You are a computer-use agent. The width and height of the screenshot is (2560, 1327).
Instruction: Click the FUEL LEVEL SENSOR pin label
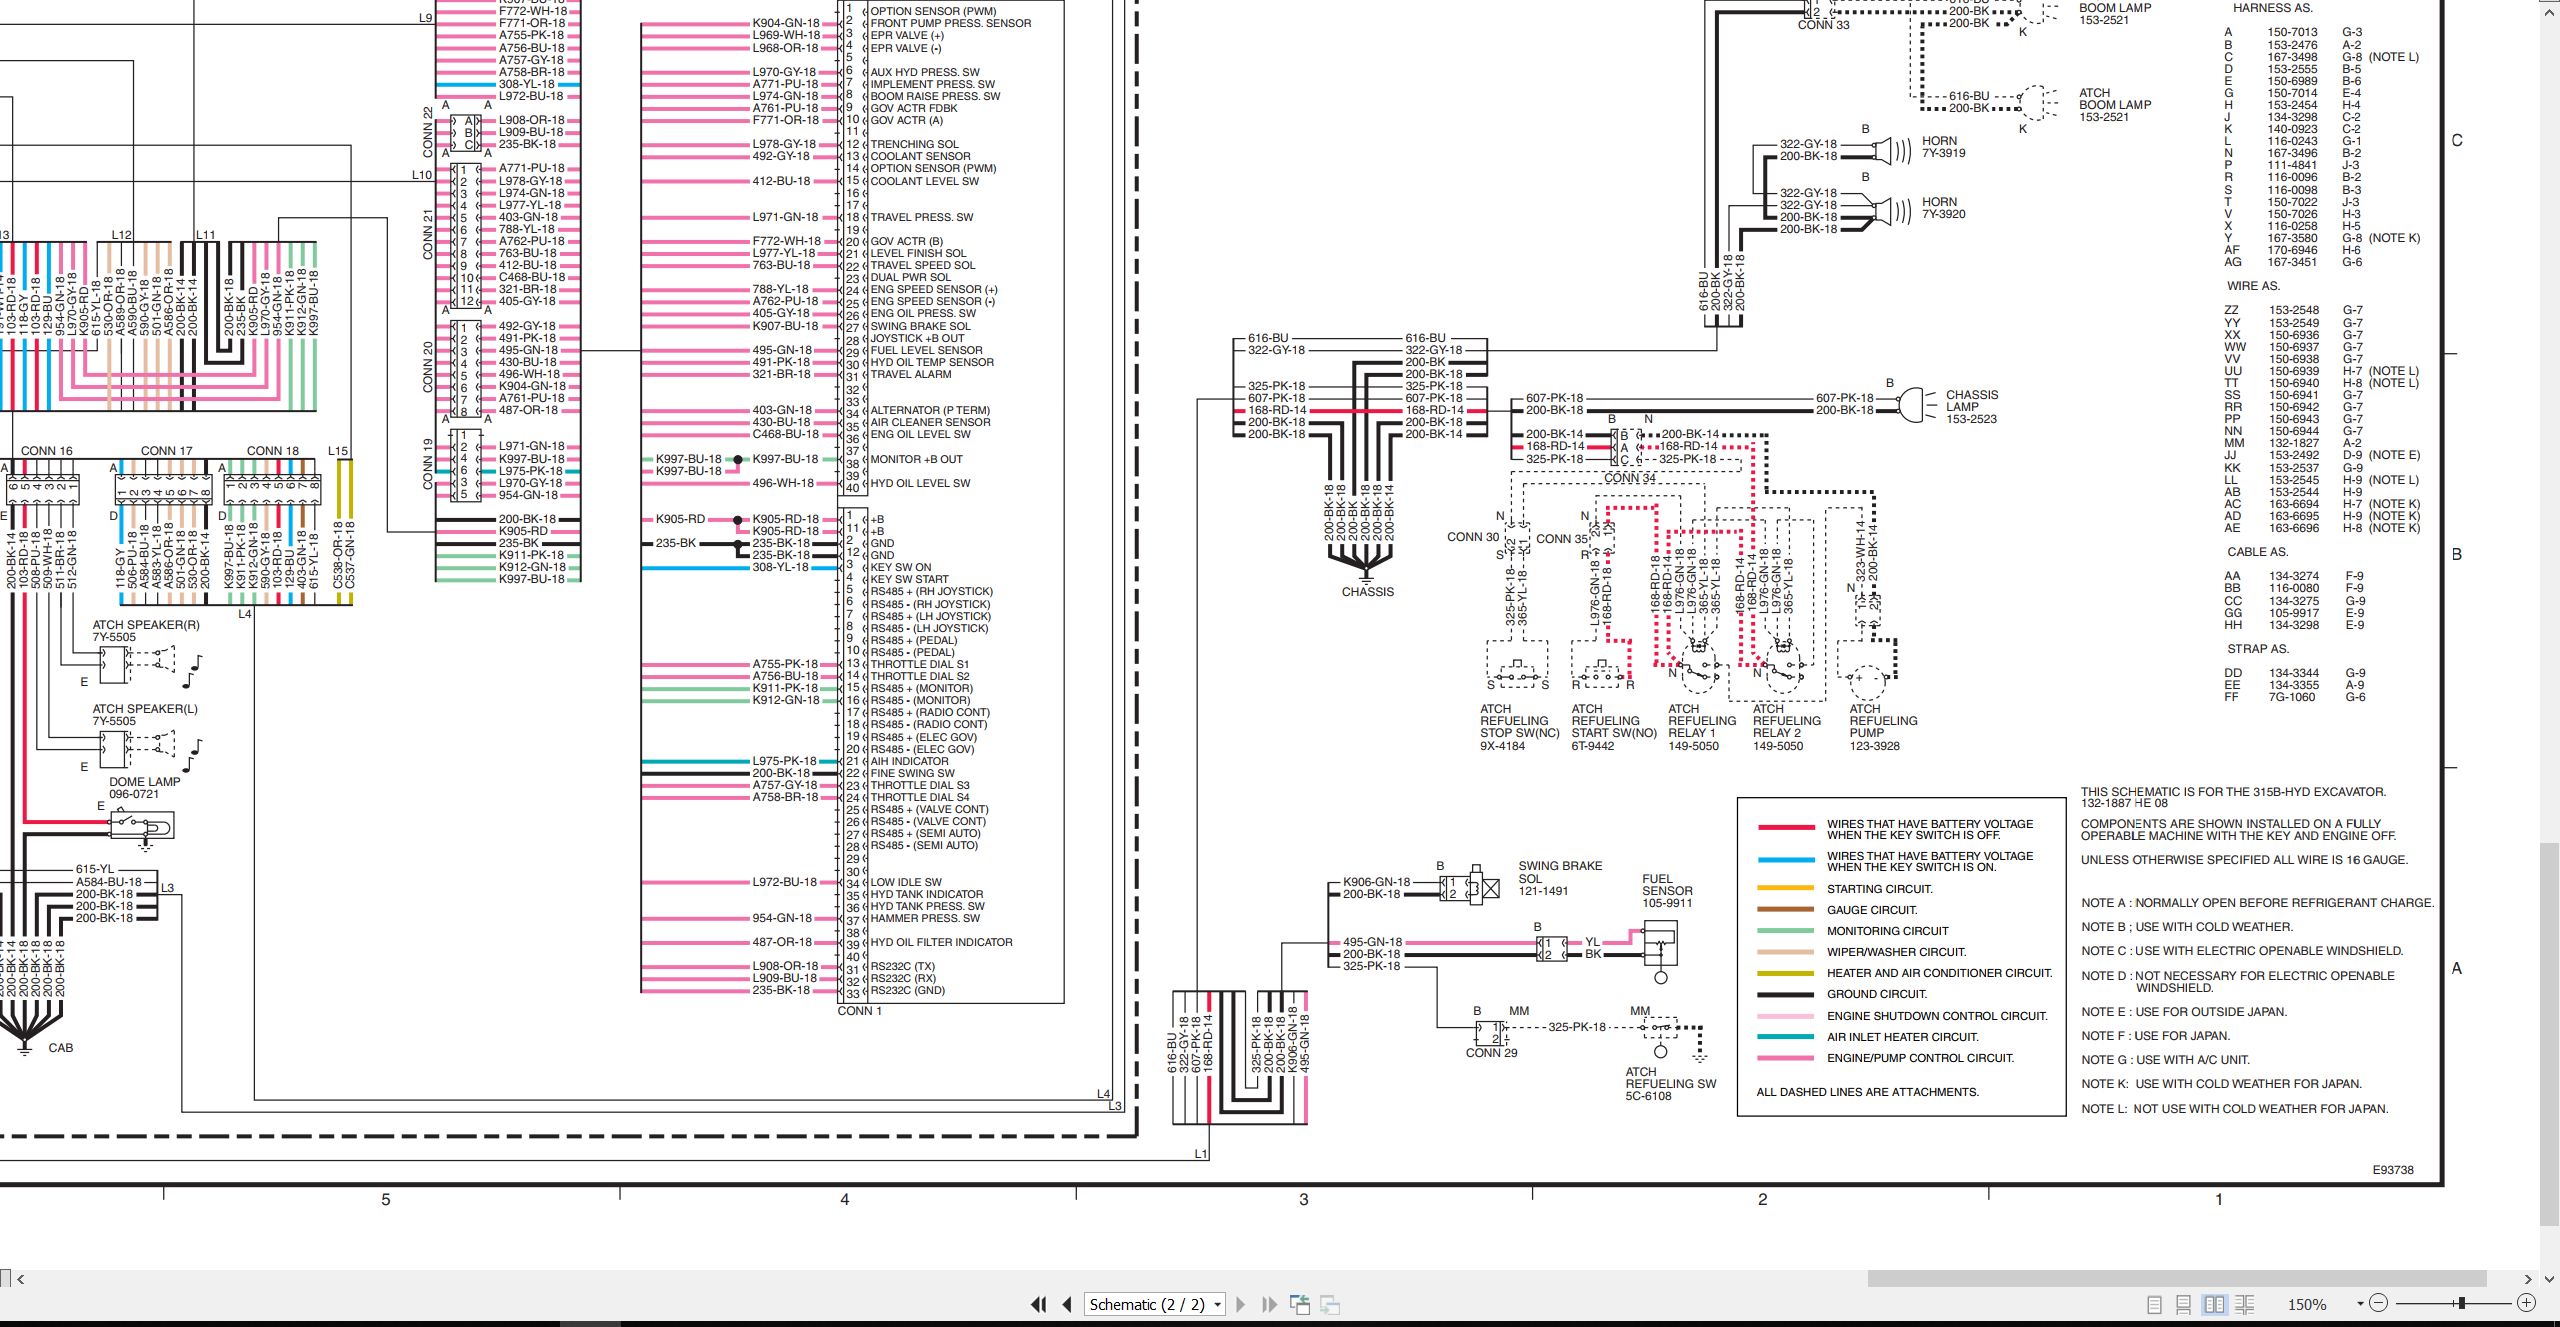(x=926, y=350)
